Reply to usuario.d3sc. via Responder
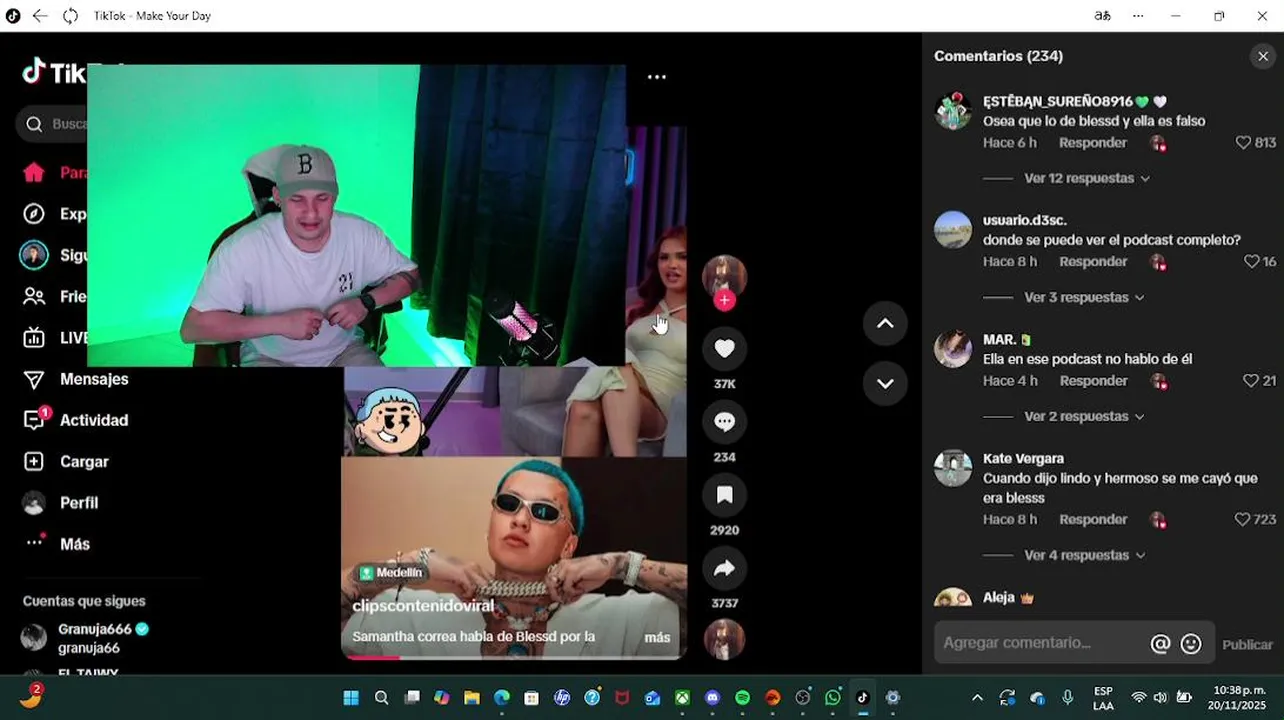1284x720 pixels. tap(1093, 261)
